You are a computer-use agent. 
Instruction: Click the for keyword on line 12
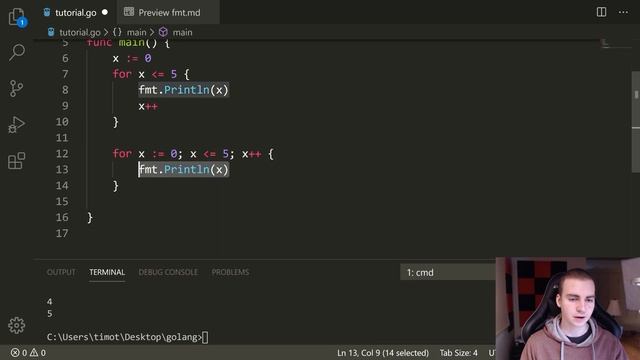pyautogui.click(x=122, y=153)
